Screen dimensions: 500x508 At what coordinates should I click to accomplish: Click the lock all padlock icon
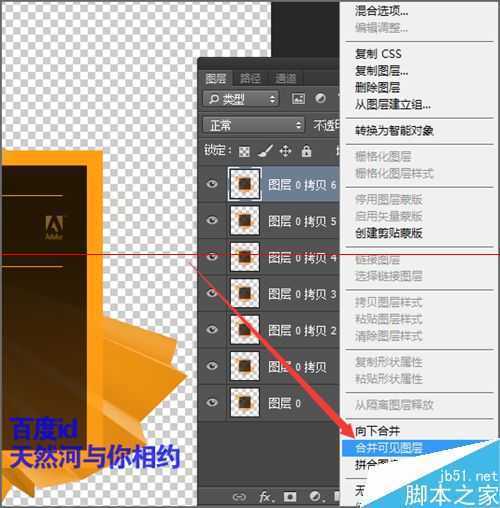[306, 151]
